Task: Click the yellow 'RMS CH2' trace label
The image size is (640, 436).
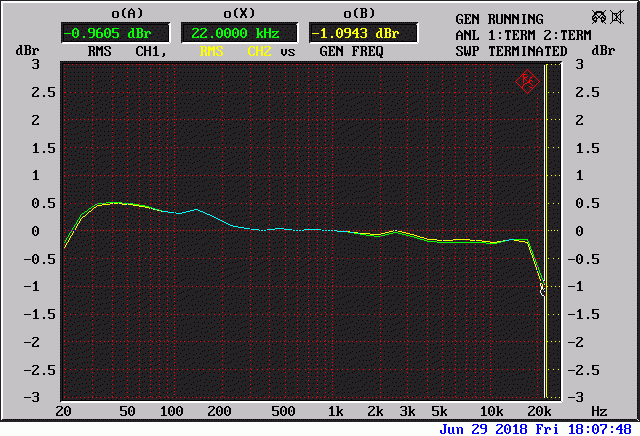Action: pyautogui.click(x=236, y=51)
